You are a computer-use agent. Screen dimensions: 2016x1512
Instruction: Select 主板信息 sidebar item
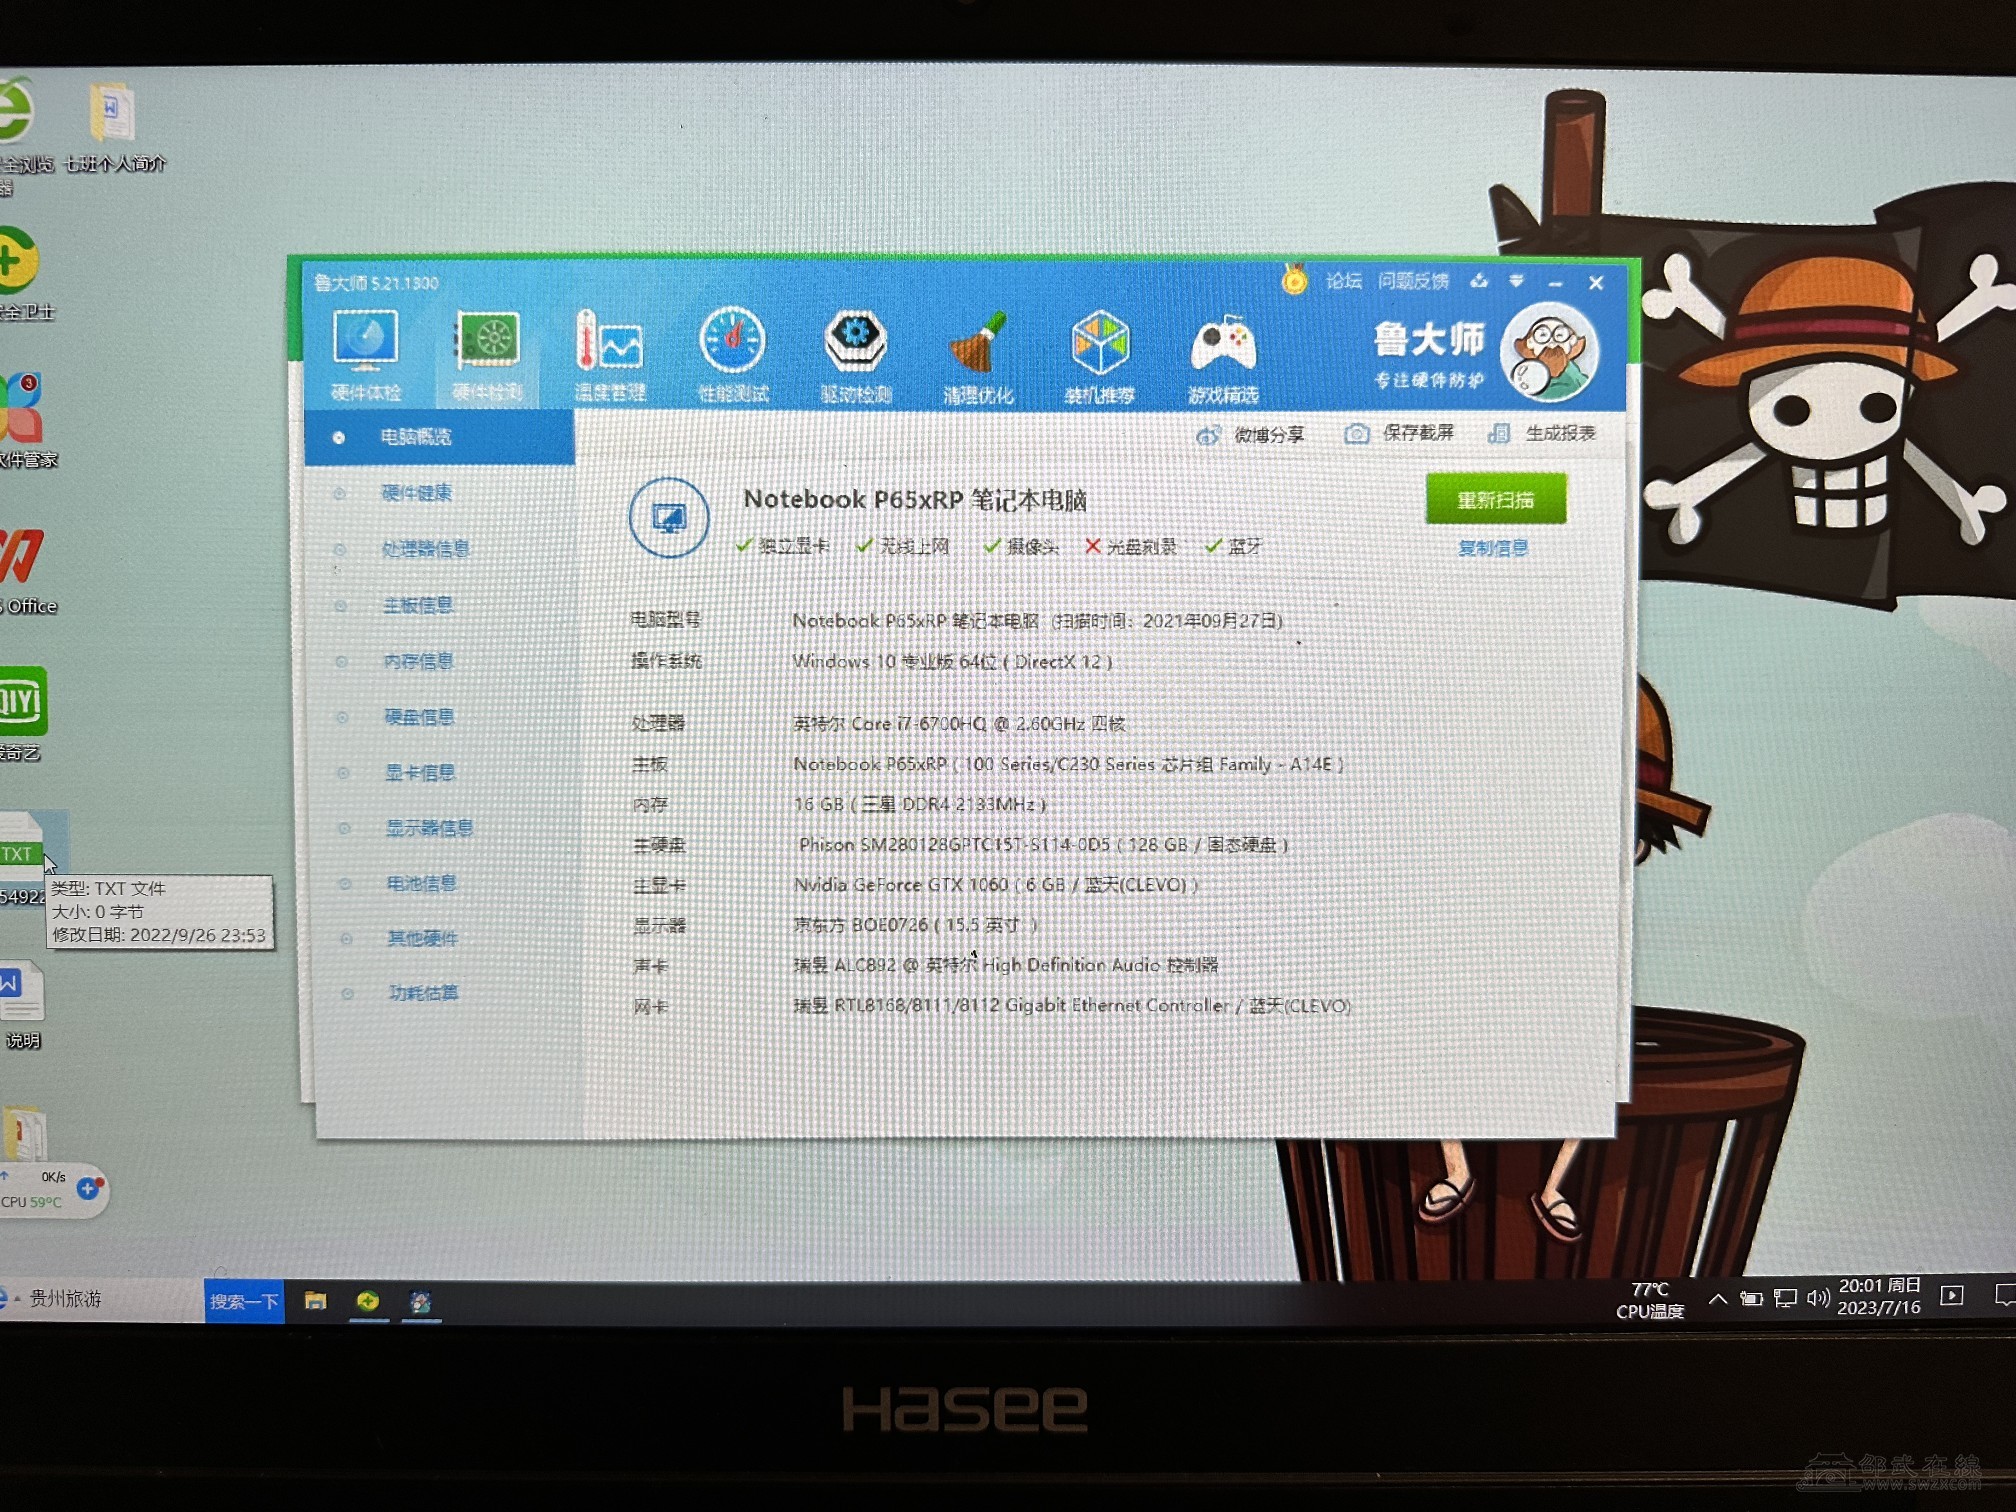(x=418, y=605)
